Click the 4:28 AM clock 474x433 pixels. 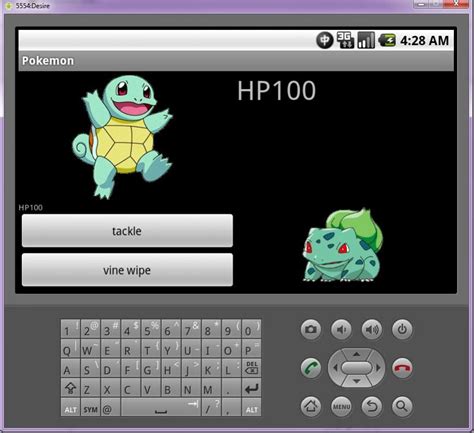coord(424,40)
